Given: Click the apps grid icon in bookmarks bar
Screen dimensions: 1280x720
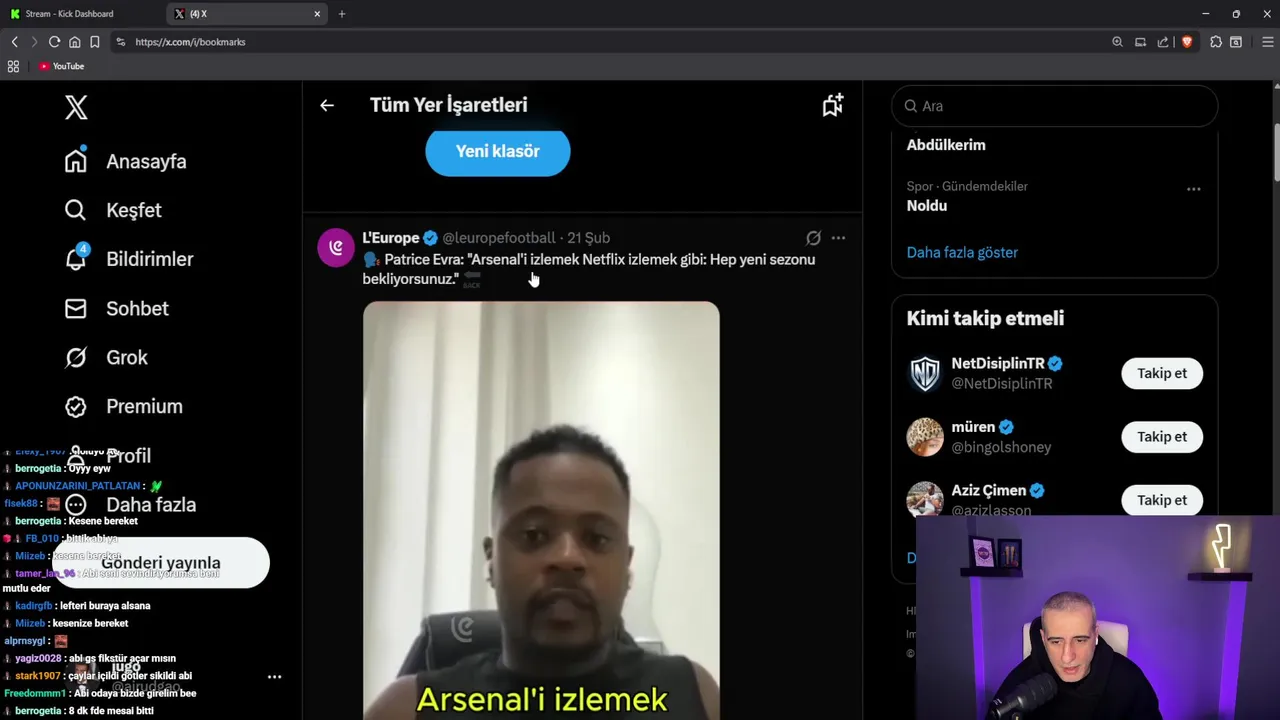Looking at the screenshot, I should (x=13, y=66).
